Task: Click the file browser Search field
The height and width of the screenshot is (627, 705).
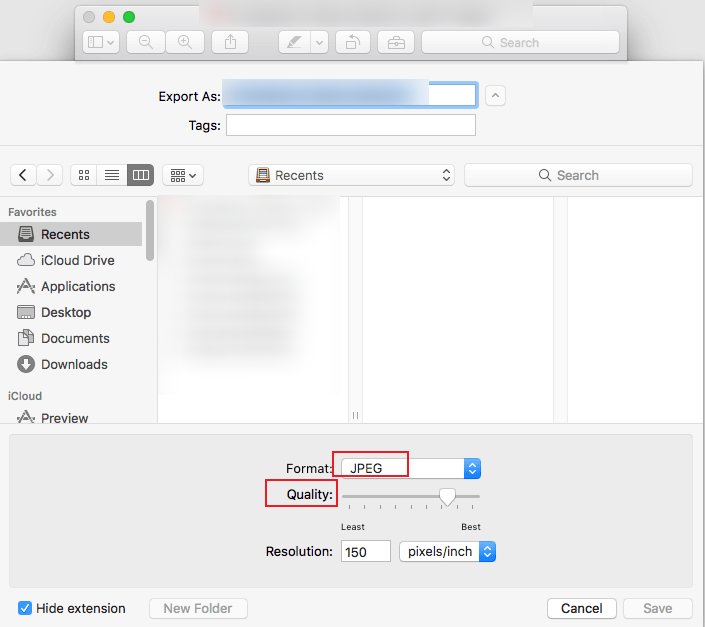Action: [x=578, y=175]
